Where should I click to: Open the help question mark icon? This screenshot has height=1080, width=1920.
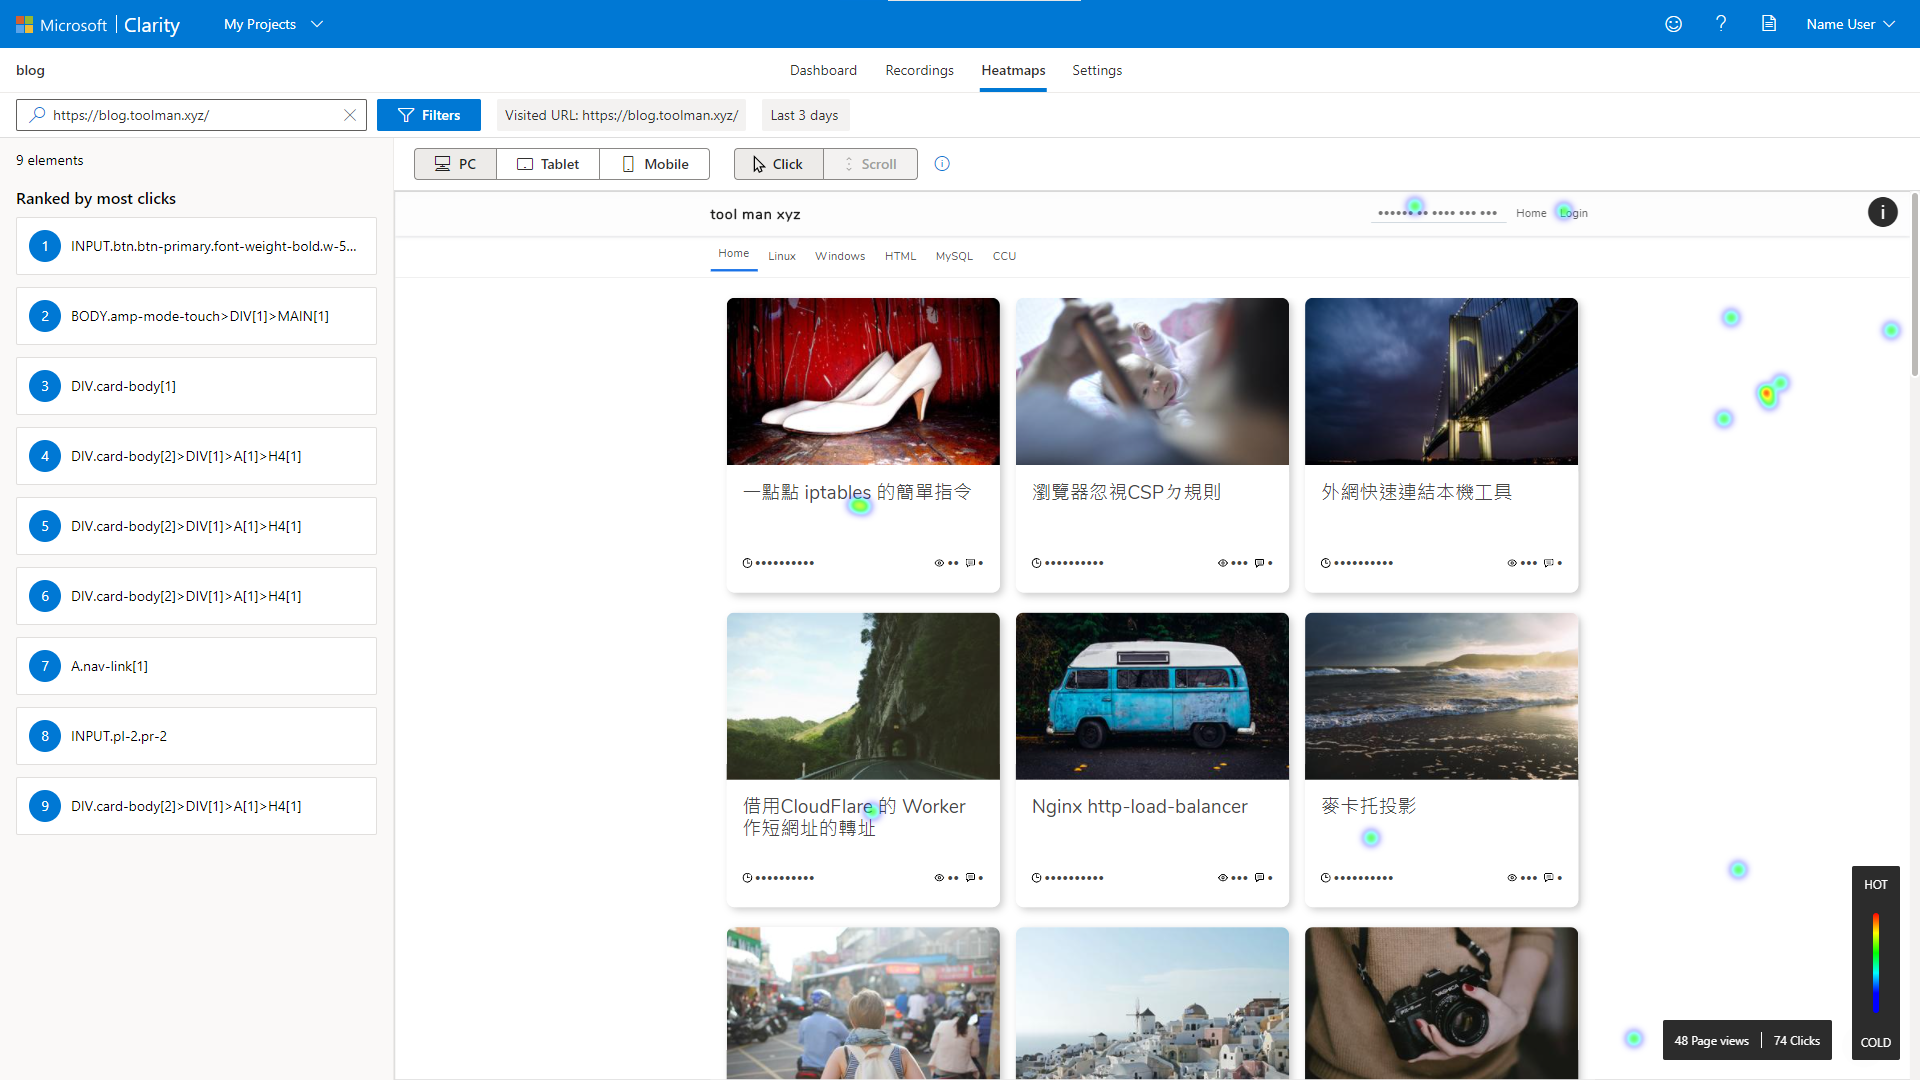[x=1721, y=24]
